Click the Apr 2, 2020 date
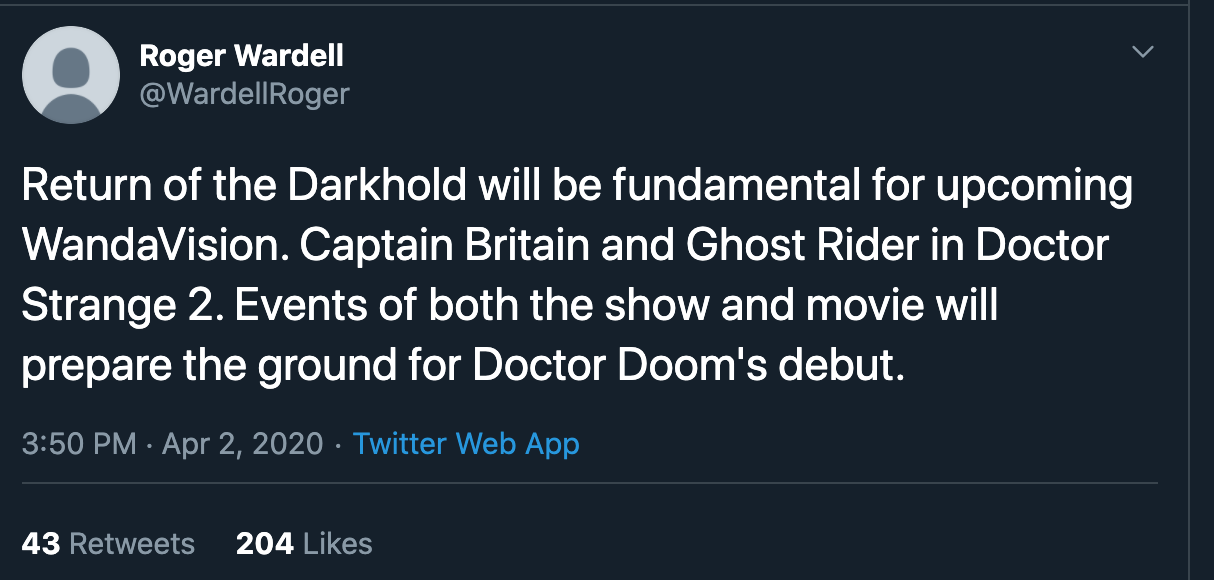The width and height of the screenshot is (1214, 580). point(242,443)
